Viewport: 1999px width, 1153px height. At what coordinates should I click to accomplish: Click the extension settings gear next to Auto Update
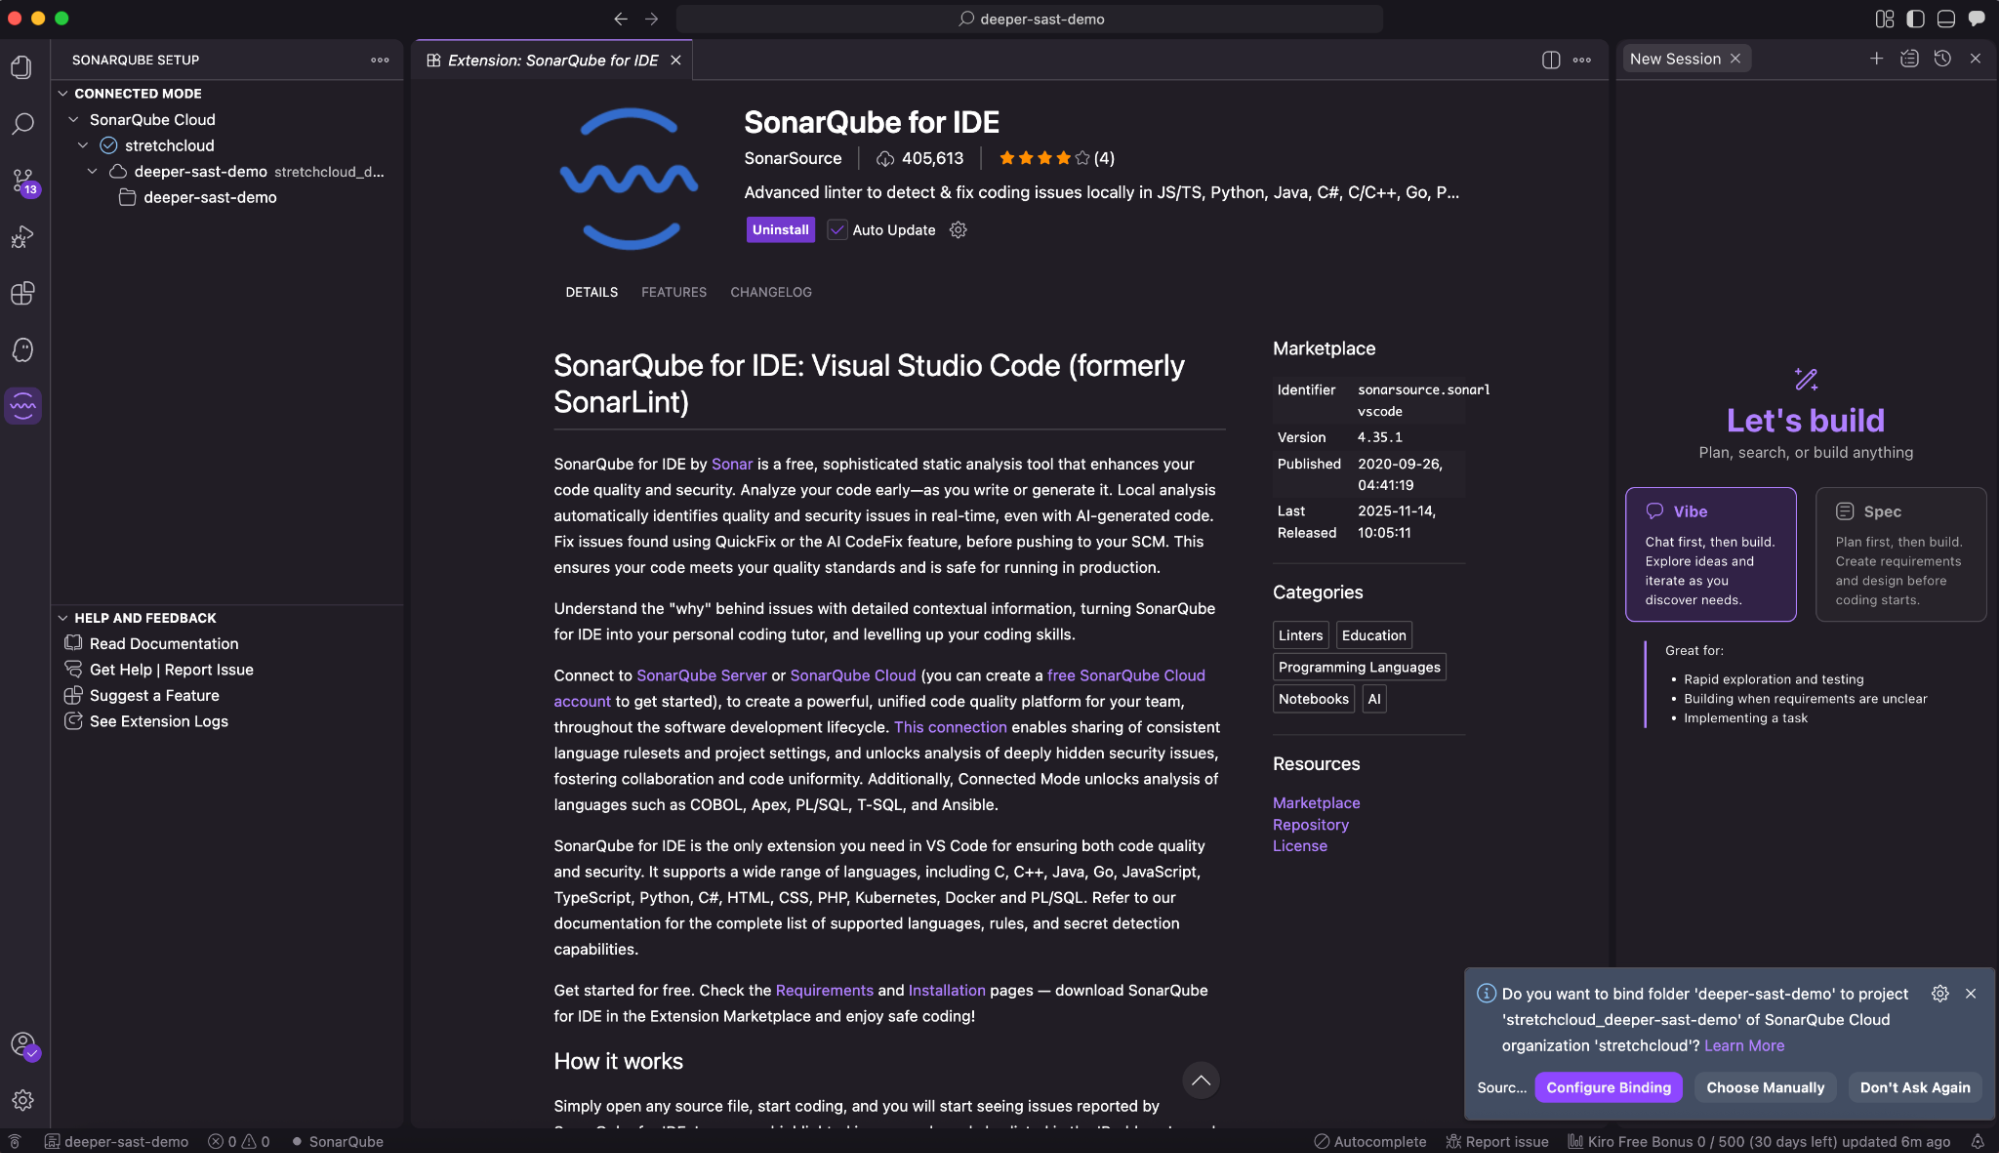[x=958, y=230]
